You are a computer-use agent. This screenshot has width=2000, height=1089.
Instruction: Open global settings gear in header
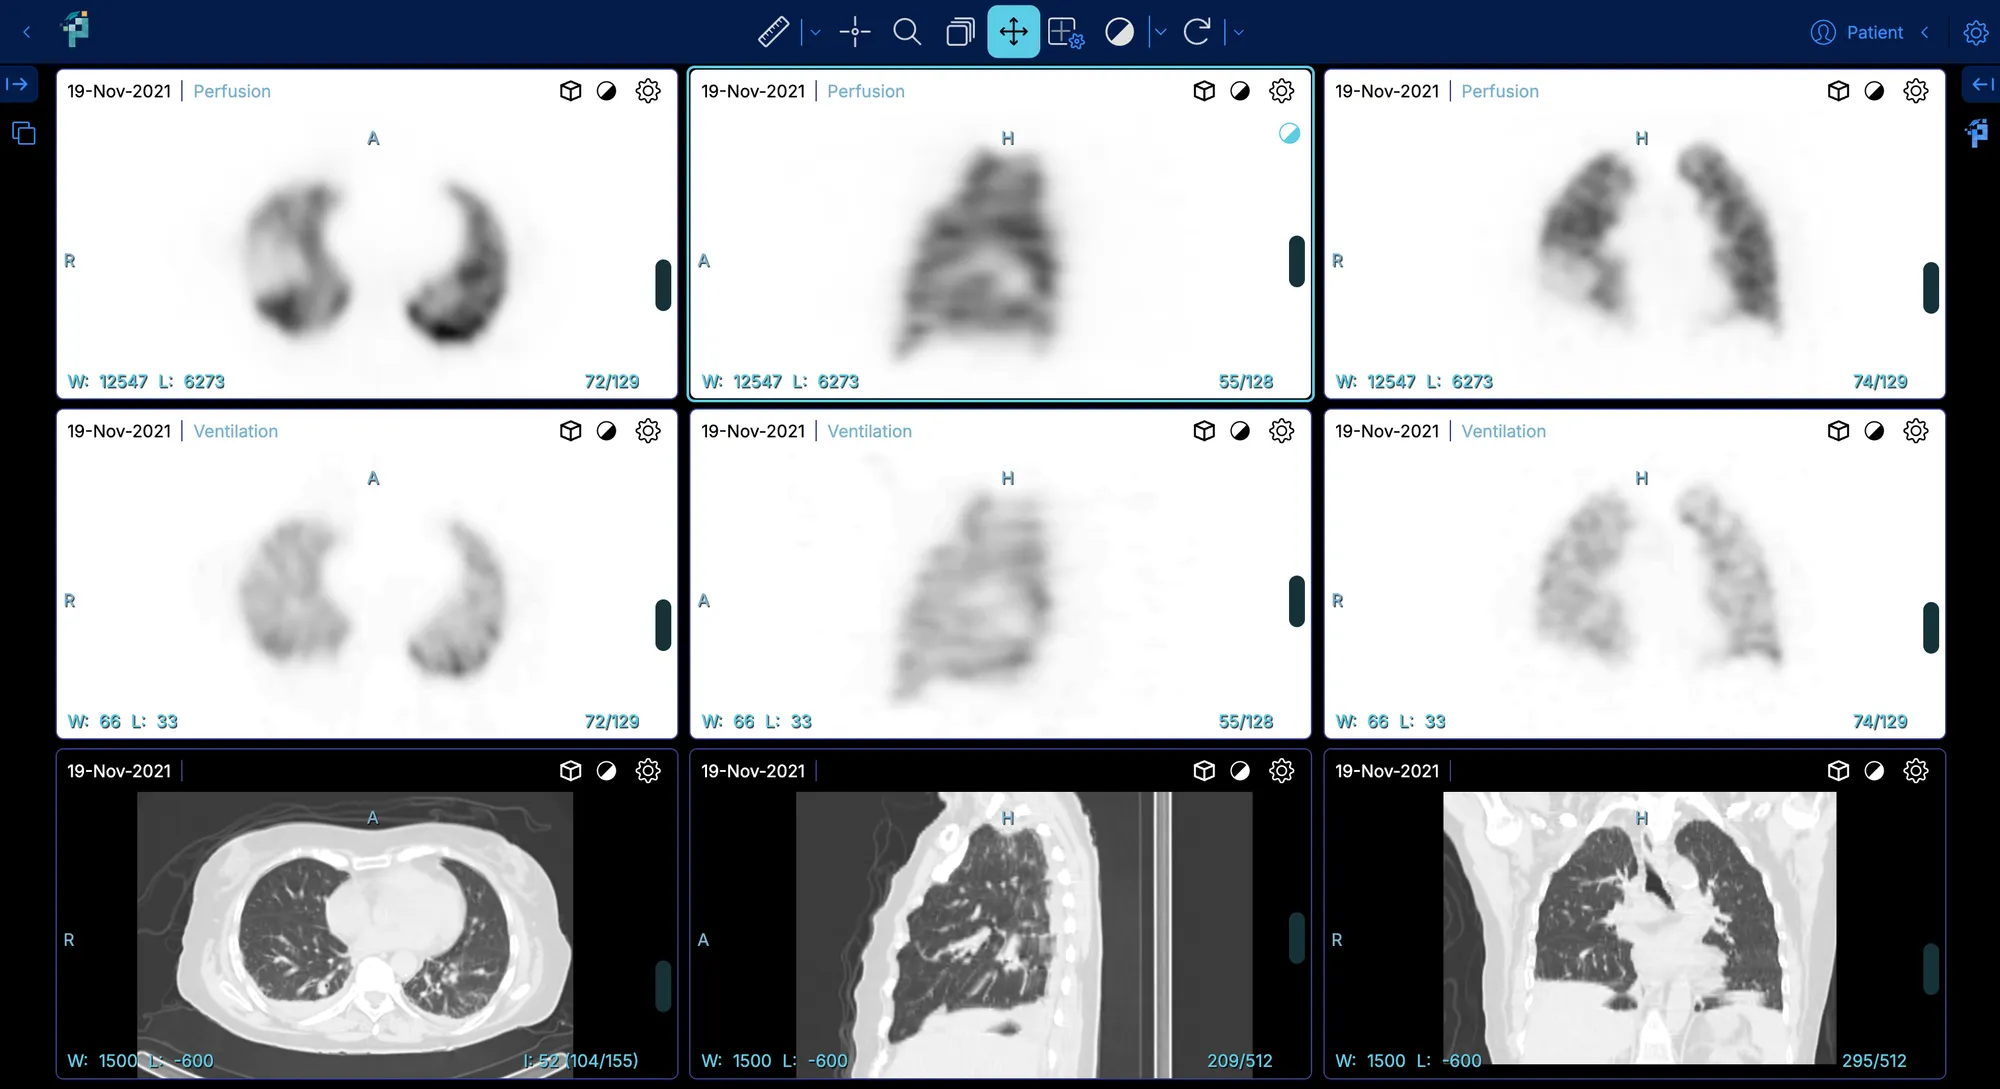pos(1976,32)
